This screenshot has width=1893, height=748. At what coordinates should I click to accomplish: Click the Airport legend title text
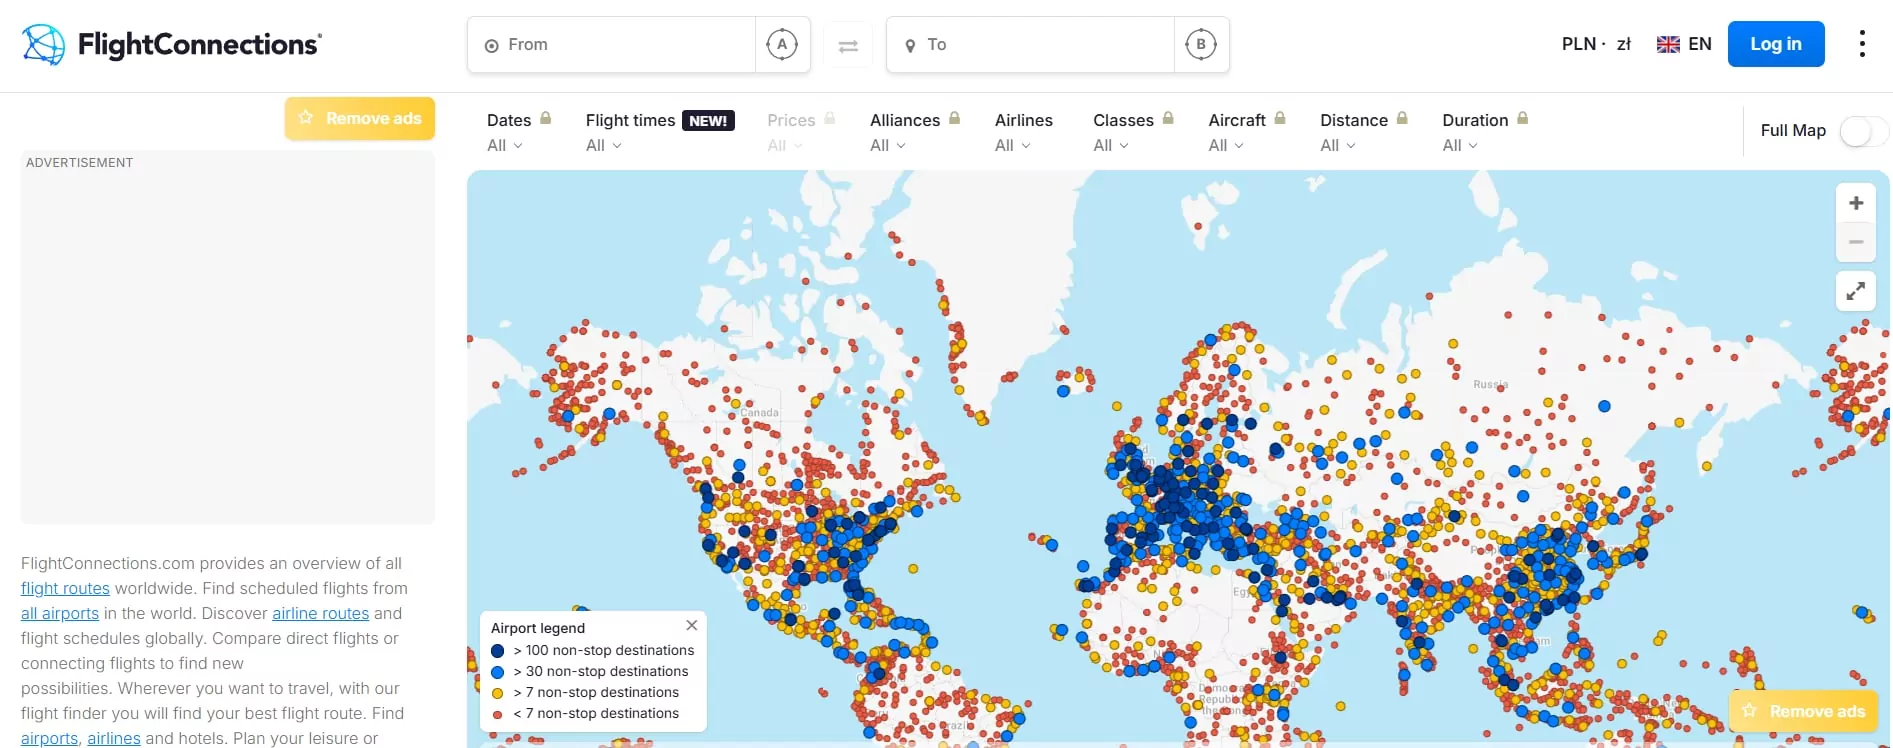(x=538, y=628)
